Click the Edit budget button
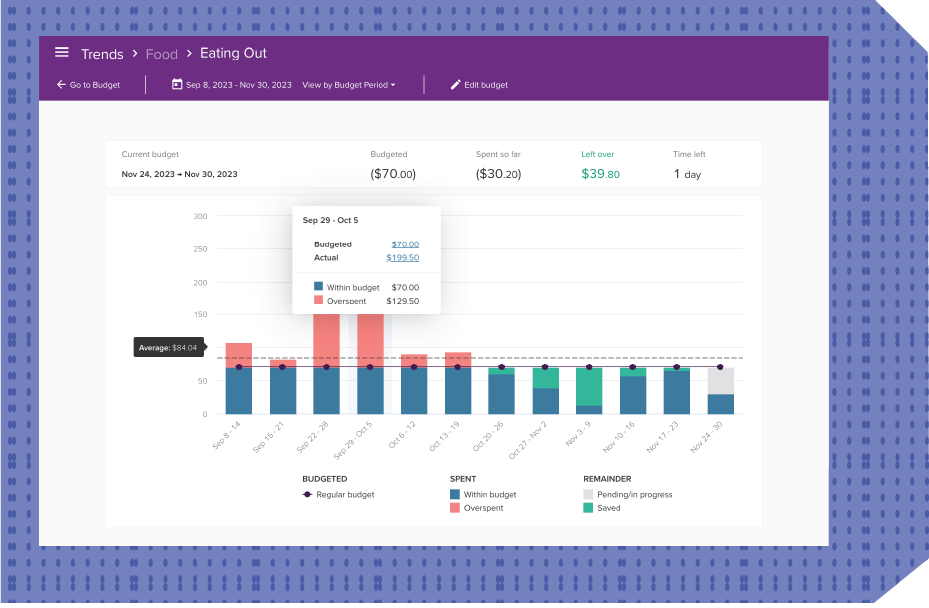 [x=486, y=85]
